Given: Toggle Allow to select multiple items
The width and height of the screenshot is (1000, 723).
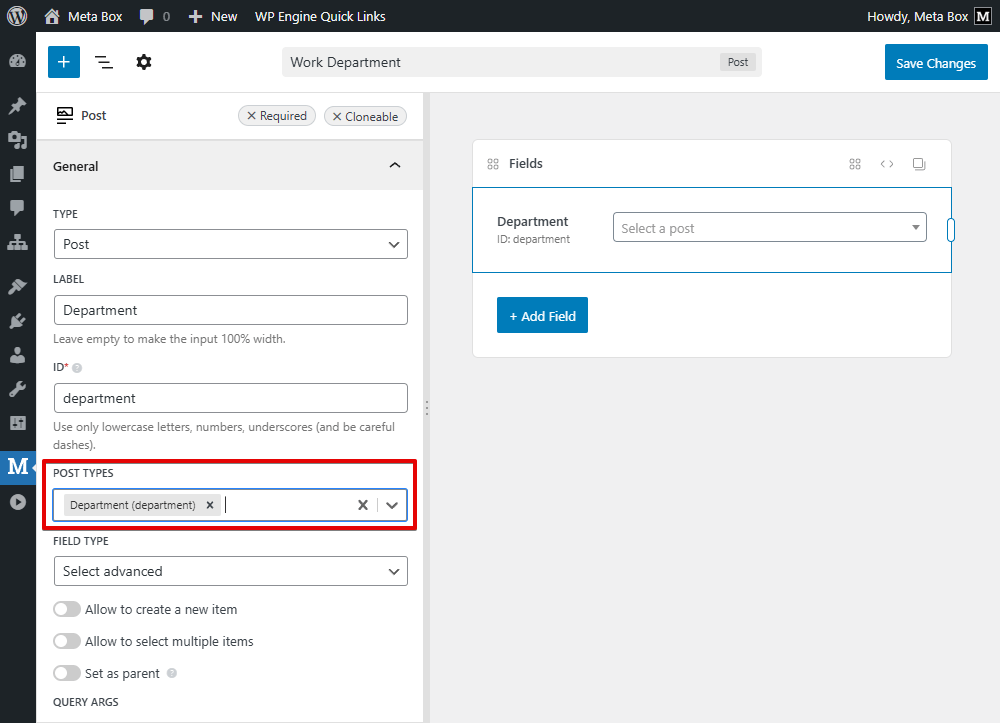Looking at the screenshot, I should click(x=67, y=641).
